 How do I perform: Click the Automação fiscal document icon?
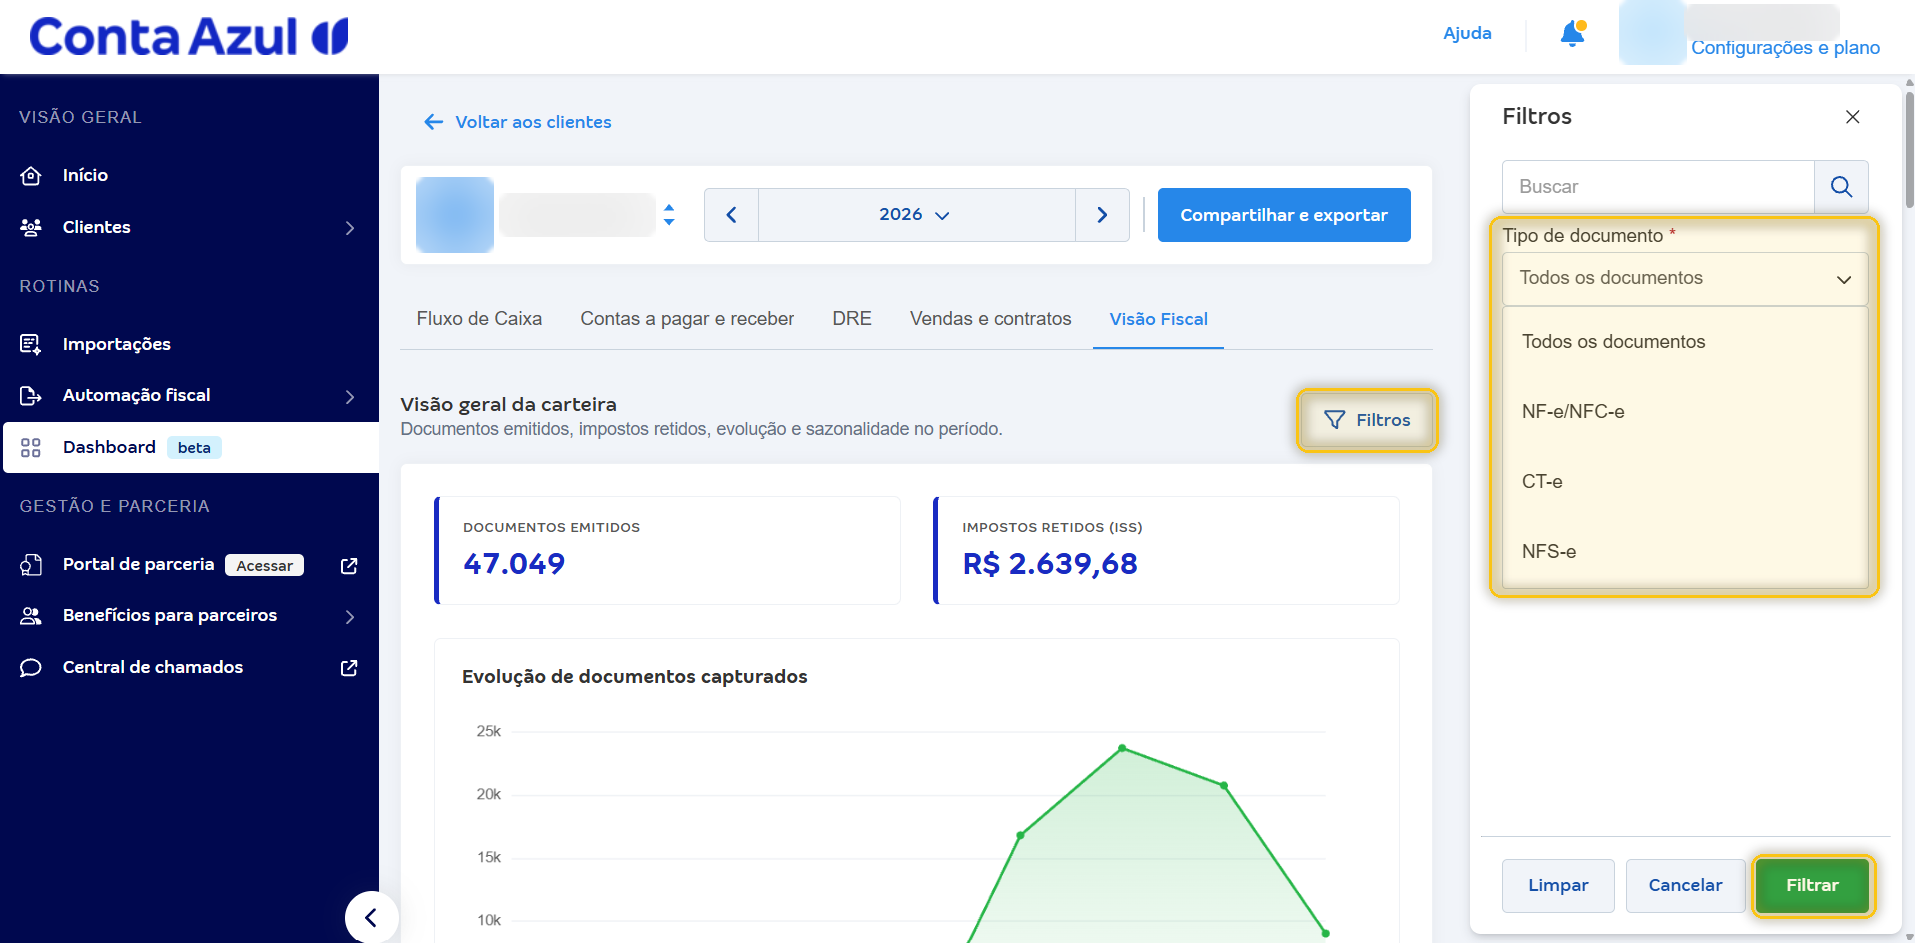[x=31, y=396]
